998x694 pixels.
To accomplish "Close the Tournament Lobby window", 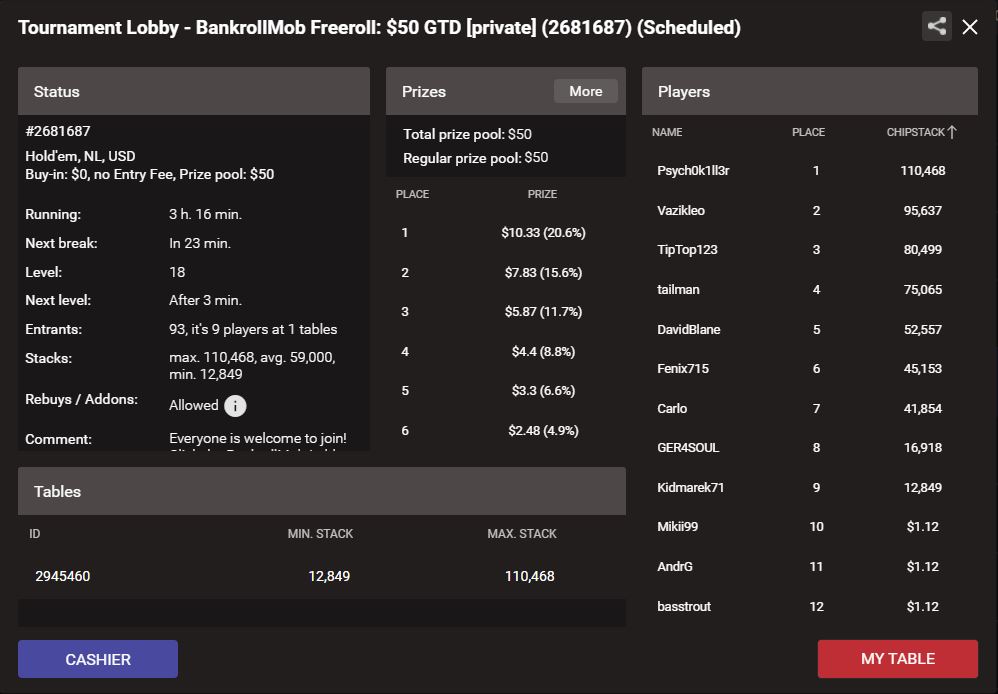I will click(x=969, y=27).
